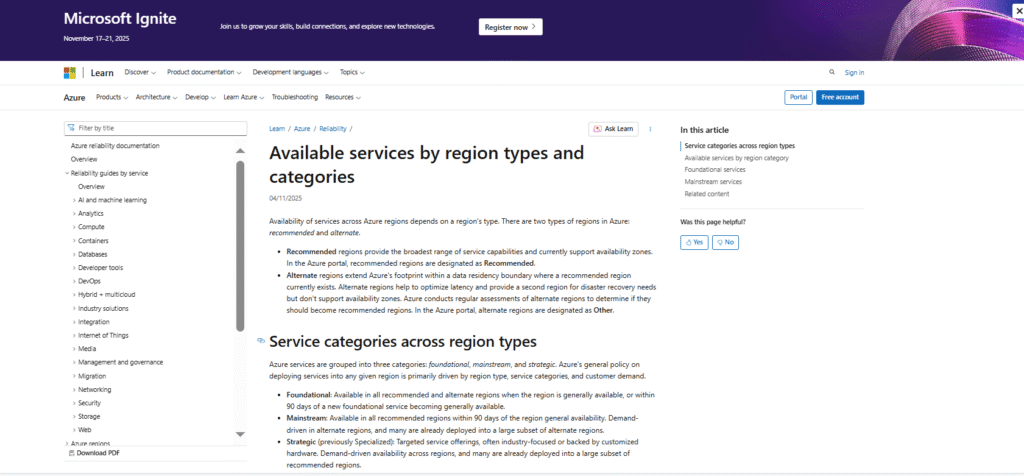This screenshot has height=476, width=1024.
Task: Click the sidebar scroll up arrow
Action: pos(240,151)
